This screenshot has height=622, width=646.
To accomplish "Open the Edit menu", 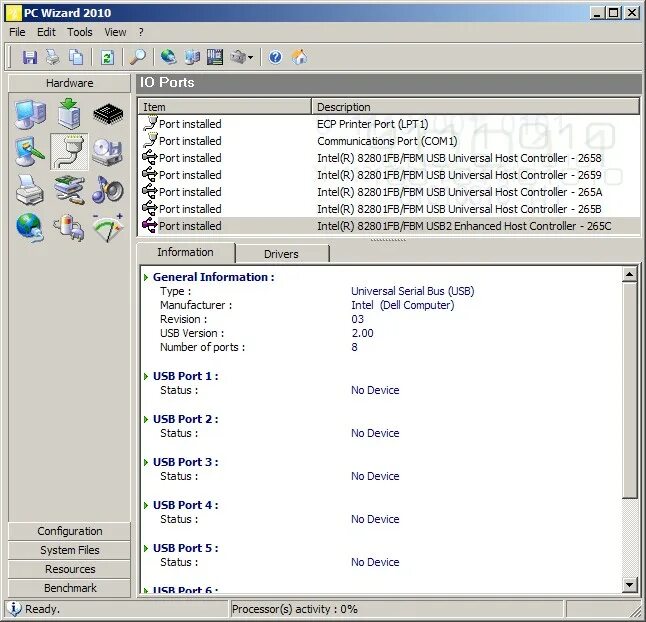I will tap(46, 32).
